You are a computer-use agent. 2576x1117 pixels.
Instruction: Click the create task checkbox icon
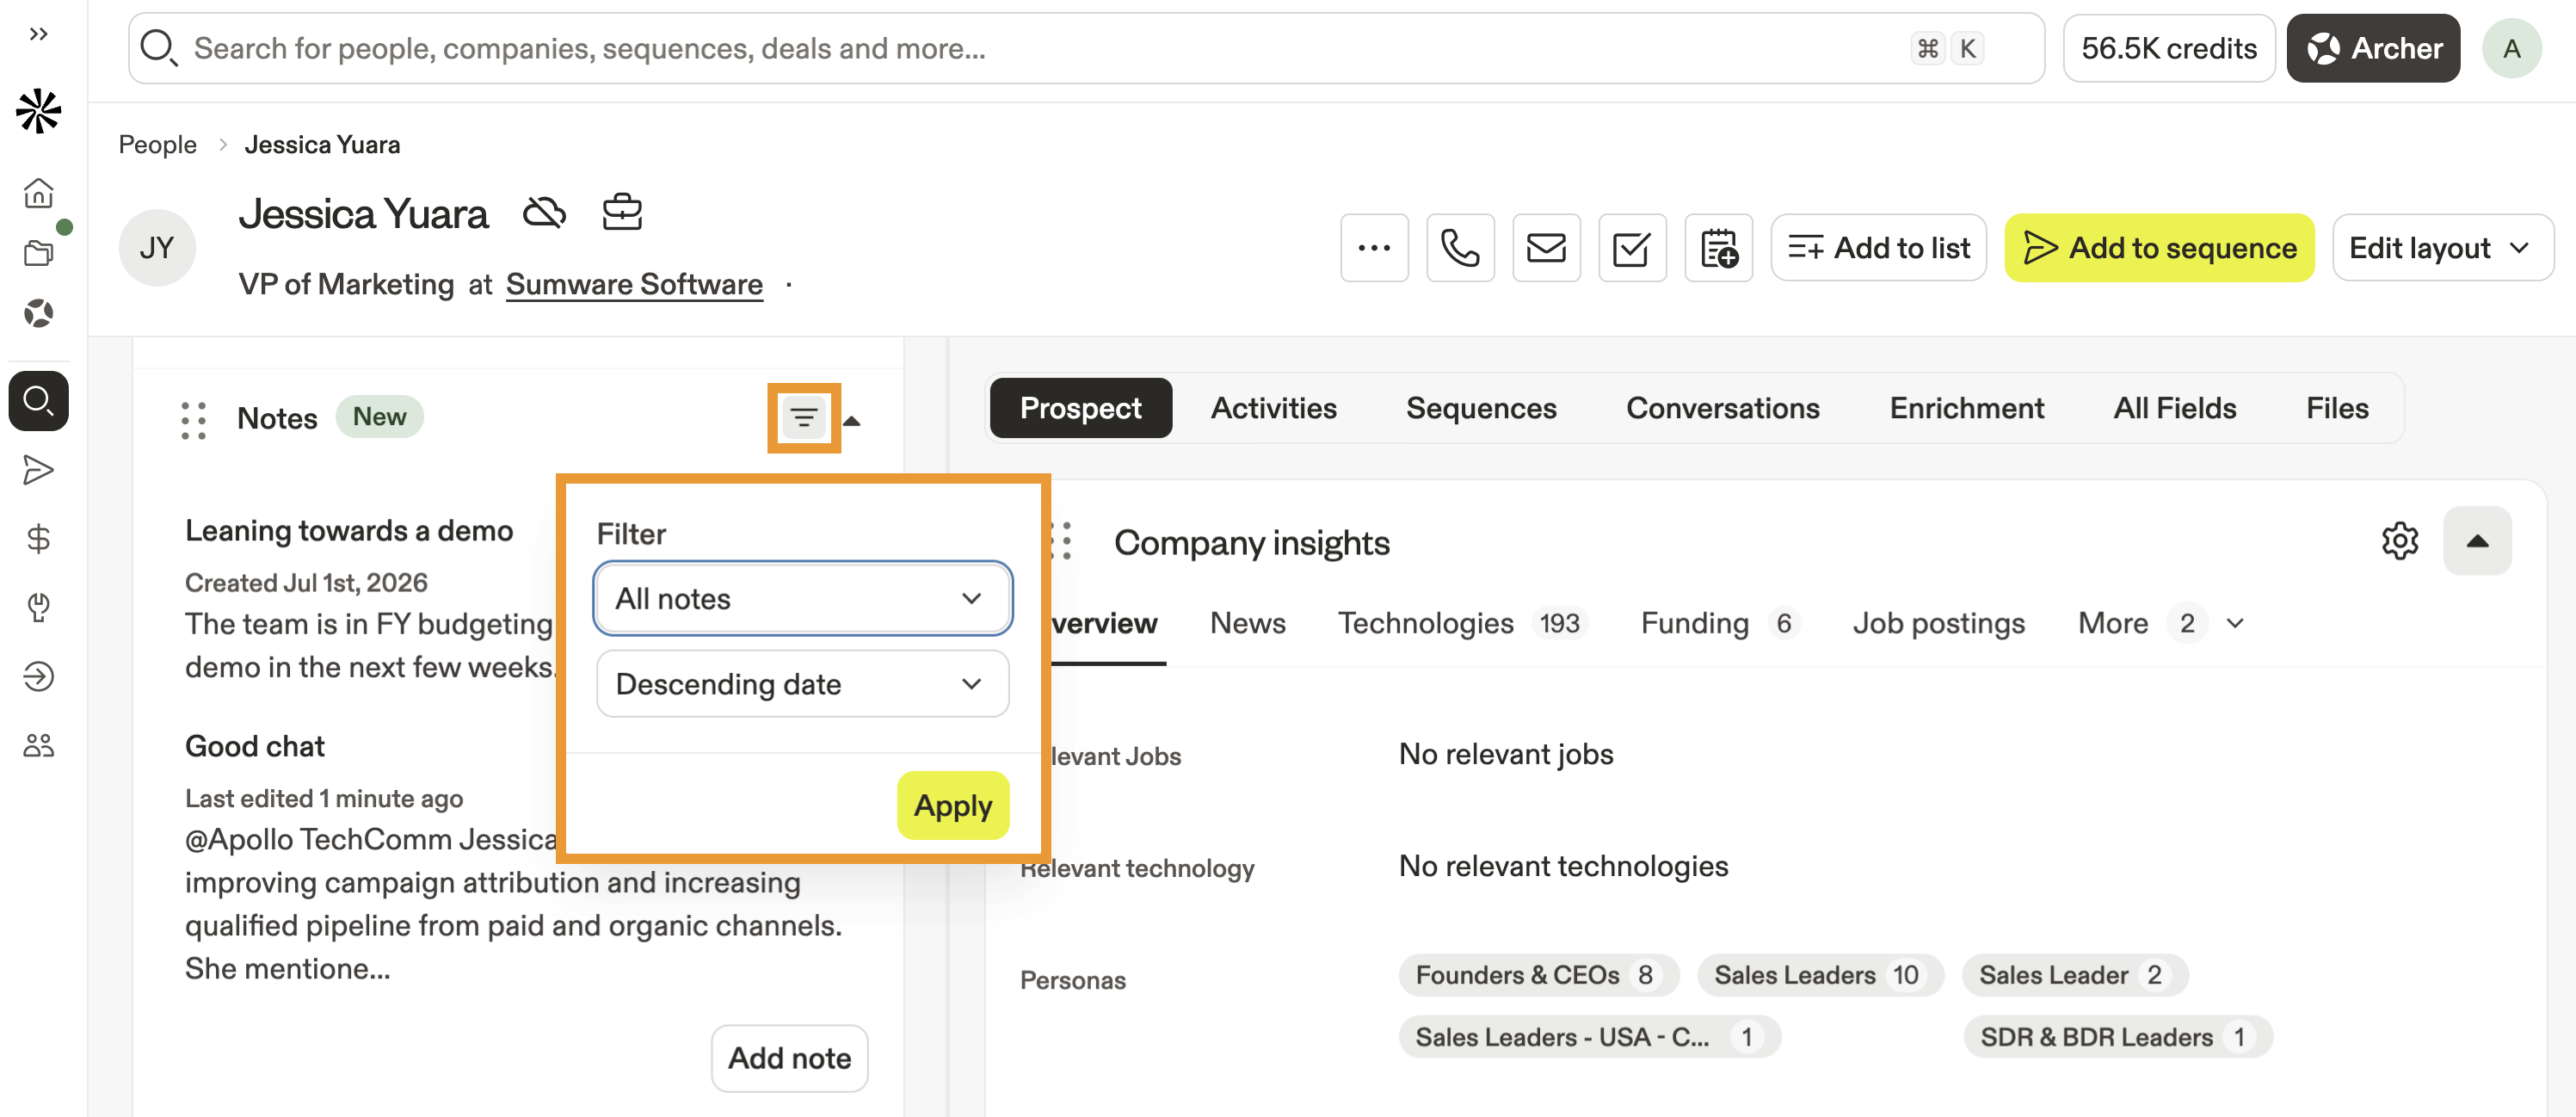[x=1631, y=247]
